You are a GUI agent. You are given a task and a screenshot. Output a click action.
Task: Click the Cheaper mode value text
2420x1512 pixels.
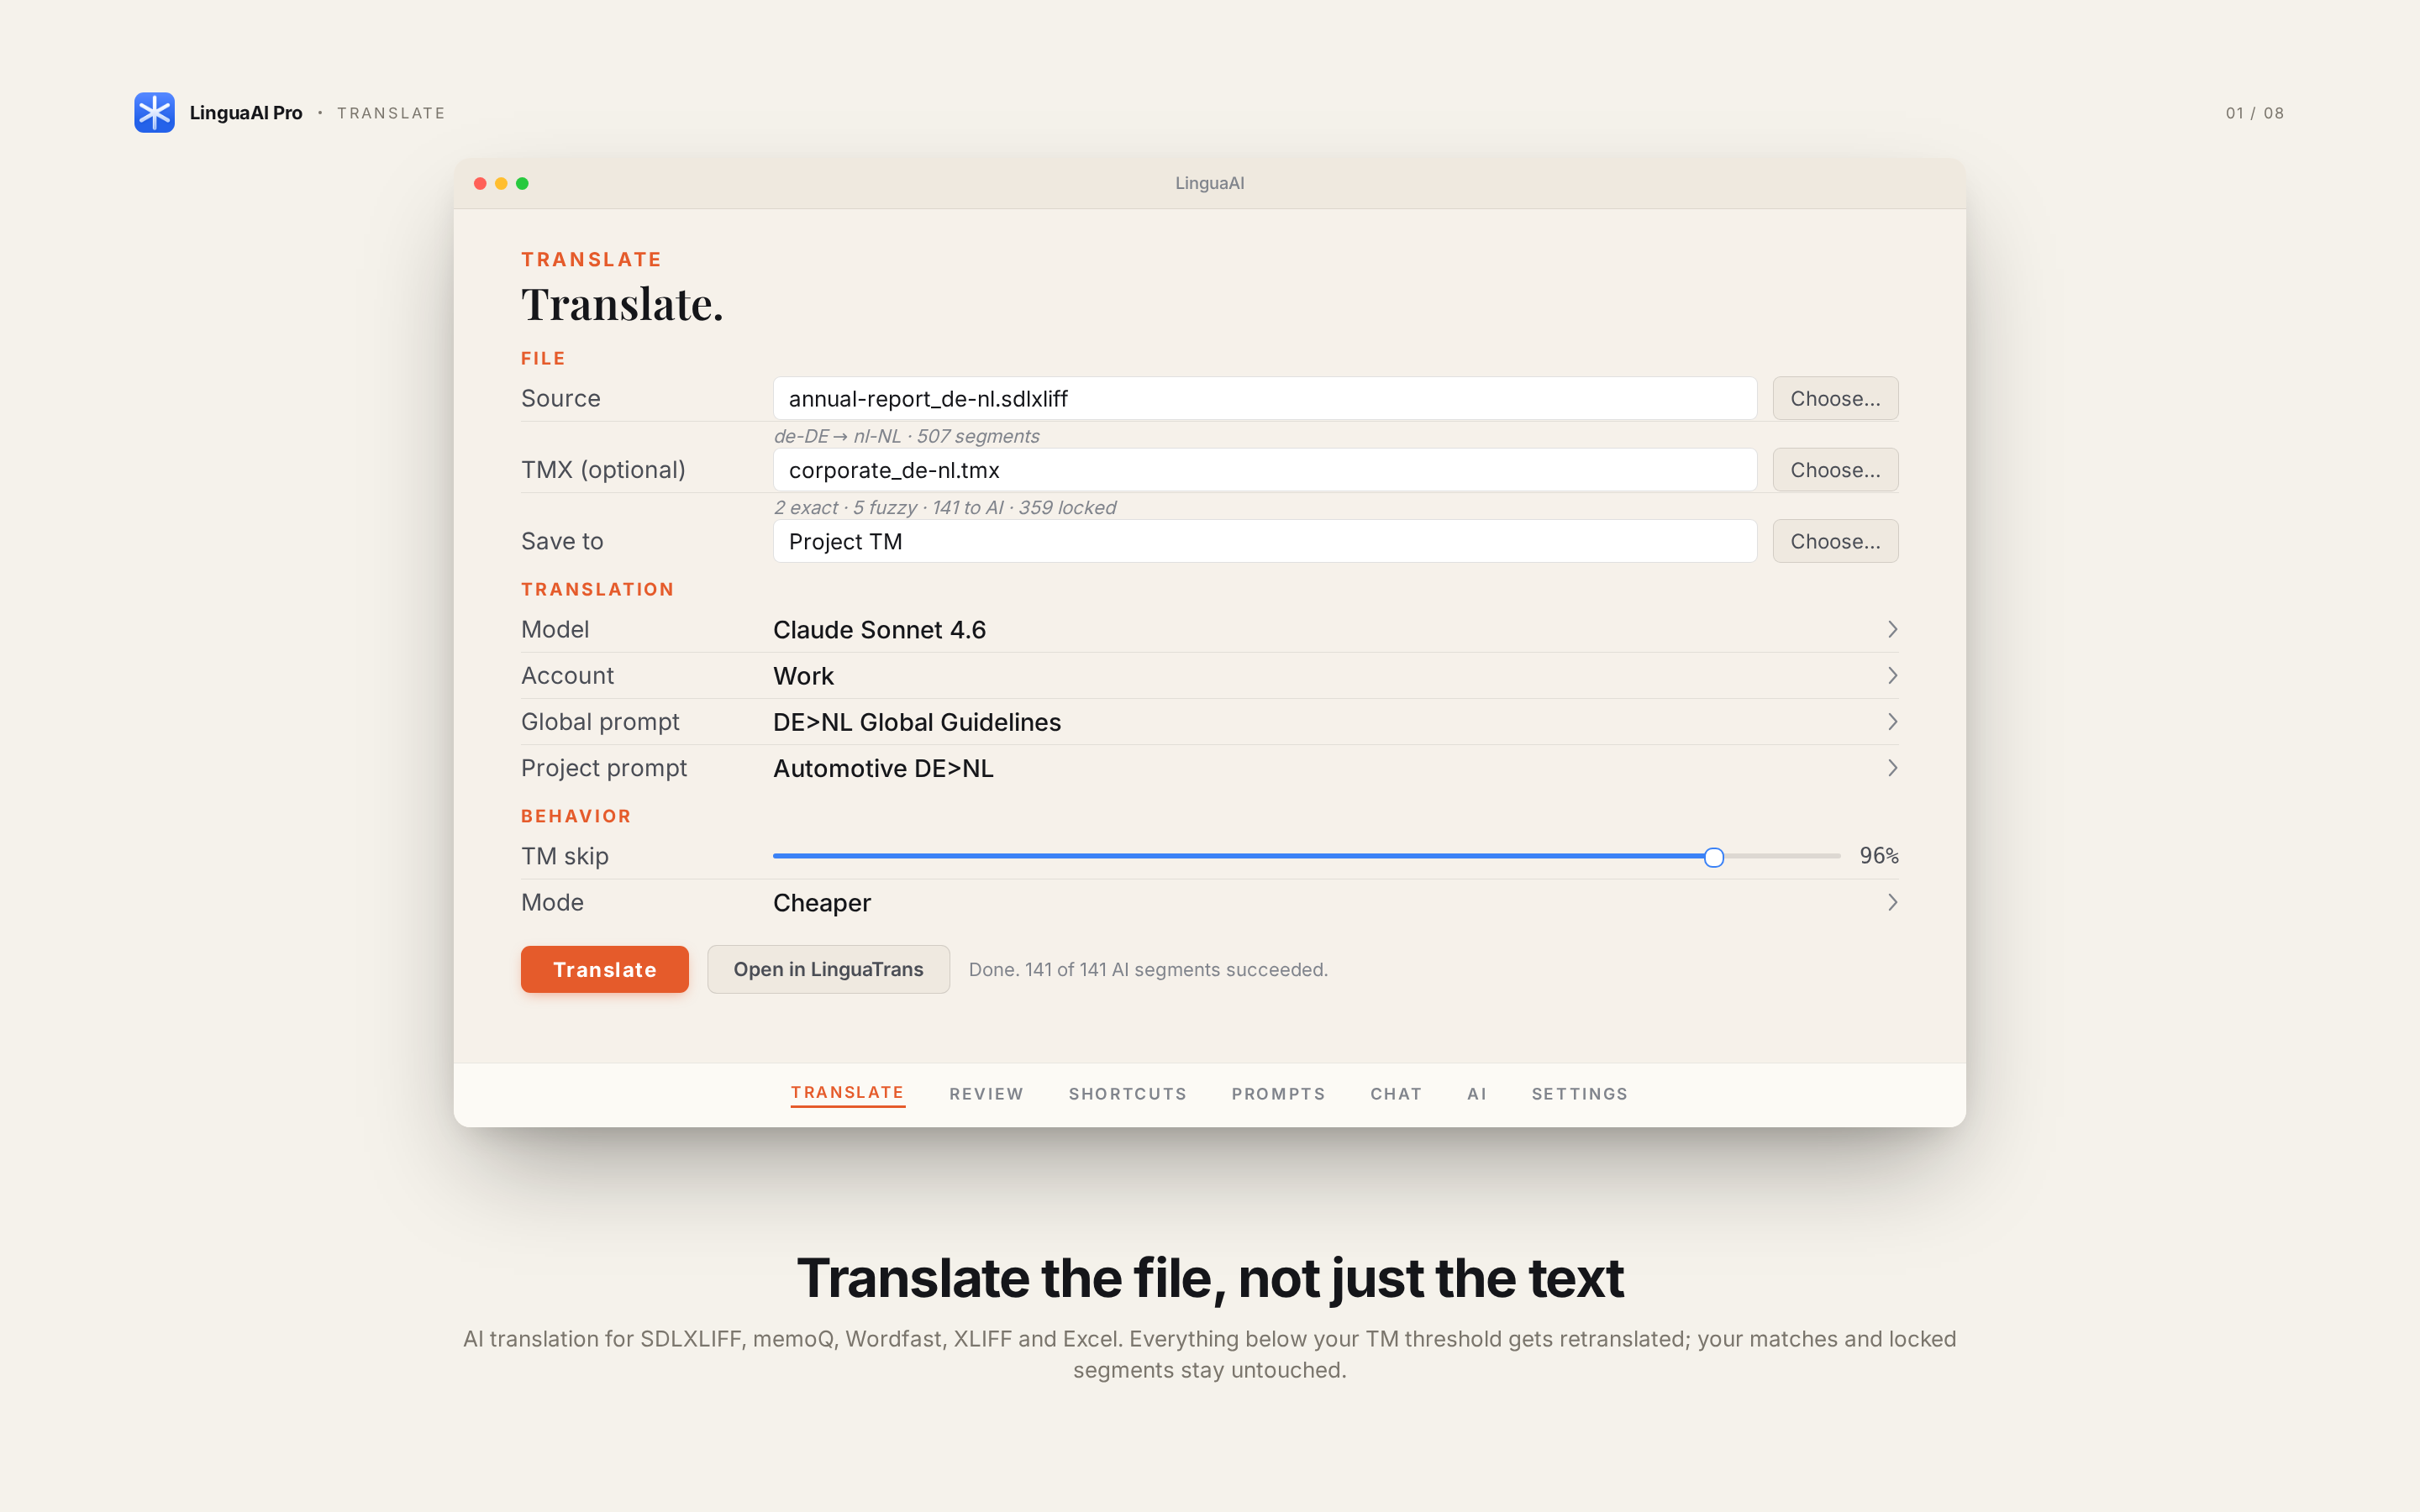tap(822, 903)
